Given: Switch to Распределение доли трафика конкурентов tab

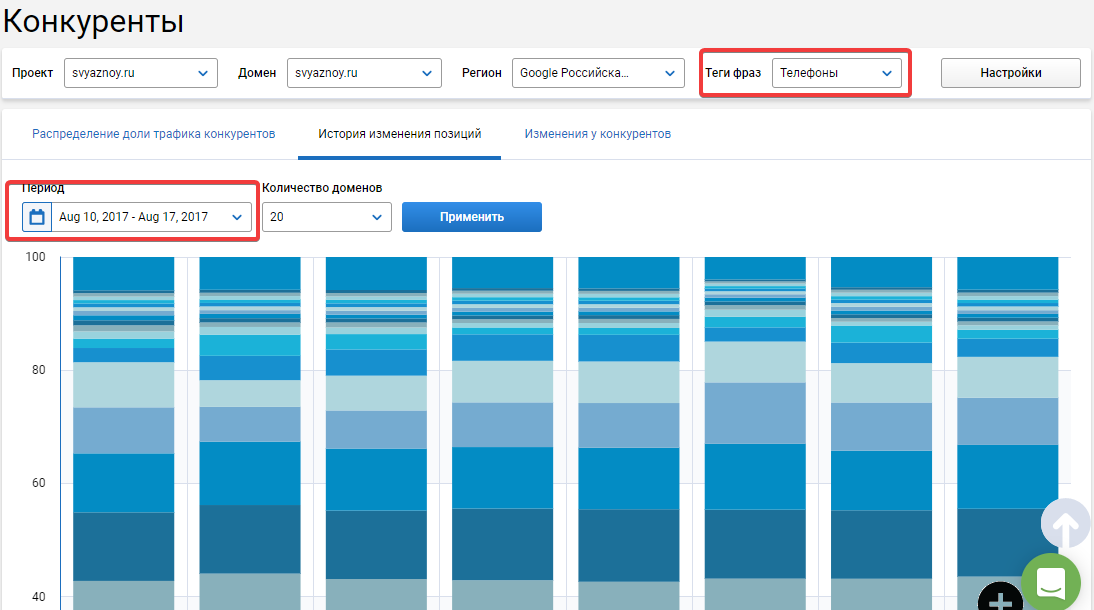Looking at the screenshot, I should pos(153,133).
